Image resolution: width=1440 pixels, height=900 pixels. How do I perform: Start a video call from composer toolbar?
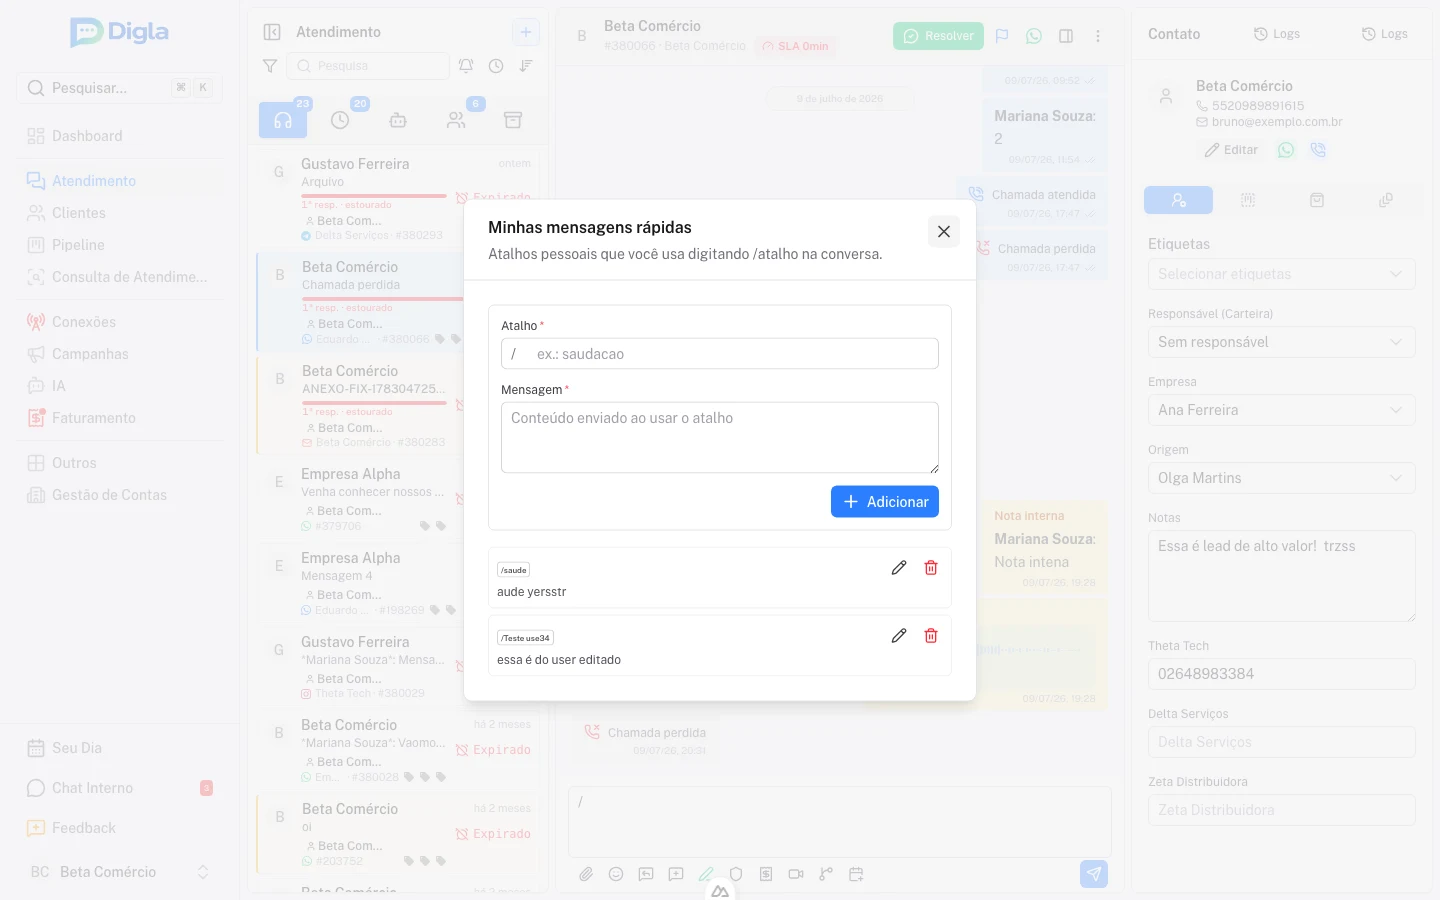point(796,874)
